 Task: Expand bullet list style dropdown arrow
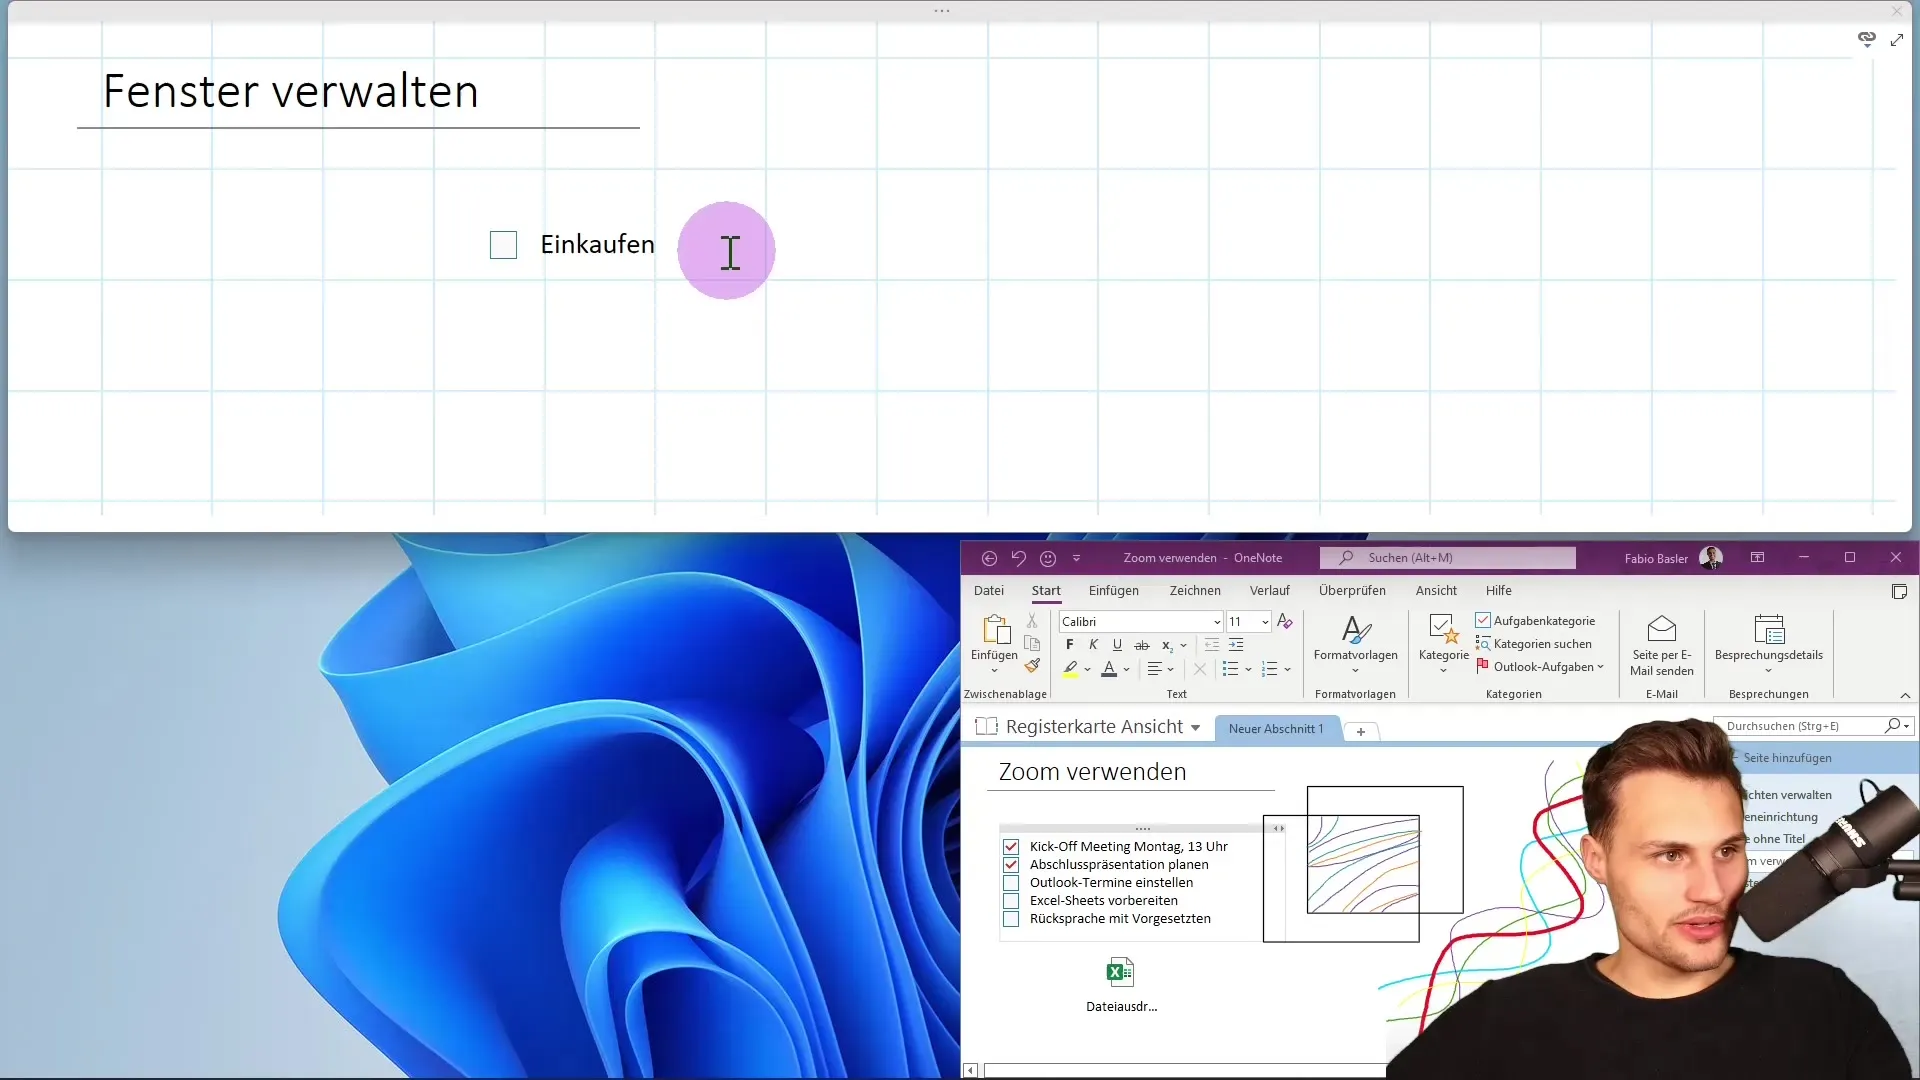(x=1248, y=670)
